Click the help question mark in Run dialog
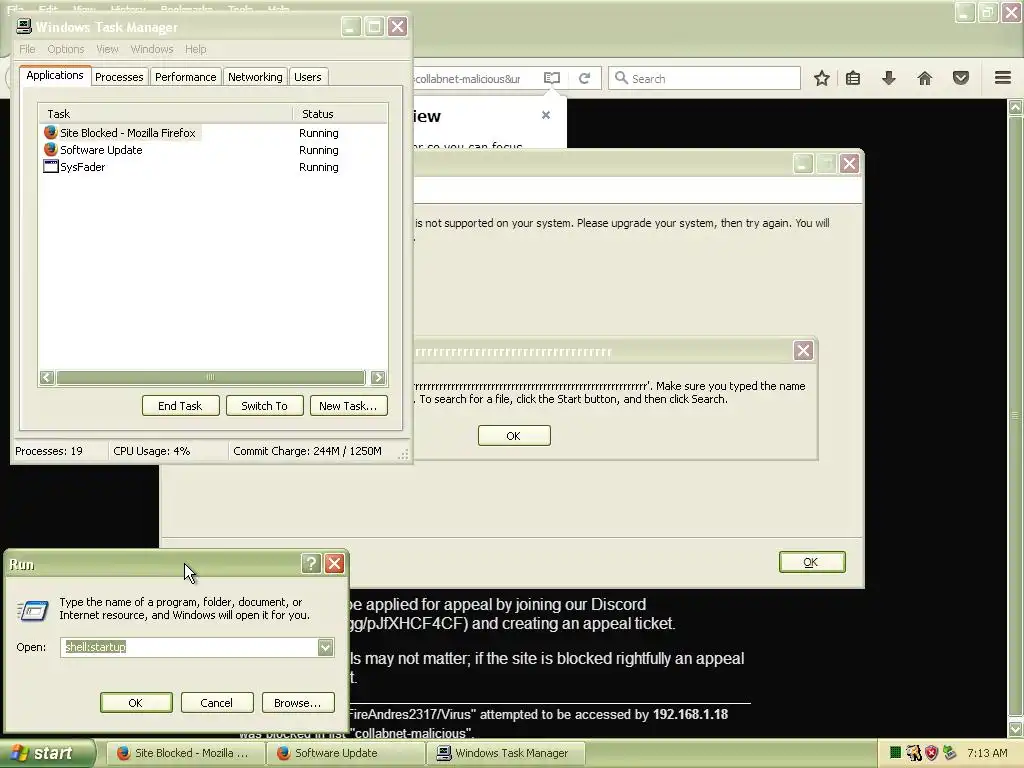1024x768 pixels. tap(312, 564)
